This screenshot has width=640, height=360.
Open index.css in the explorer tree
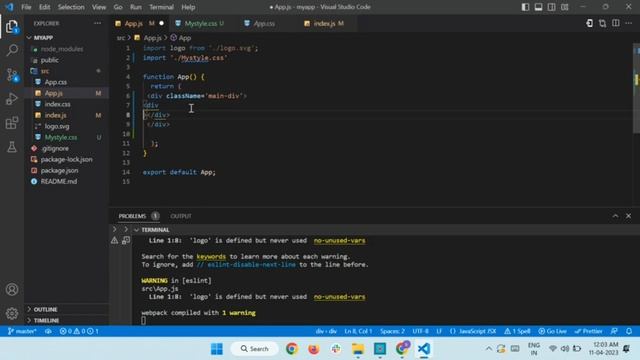point(57,104)
